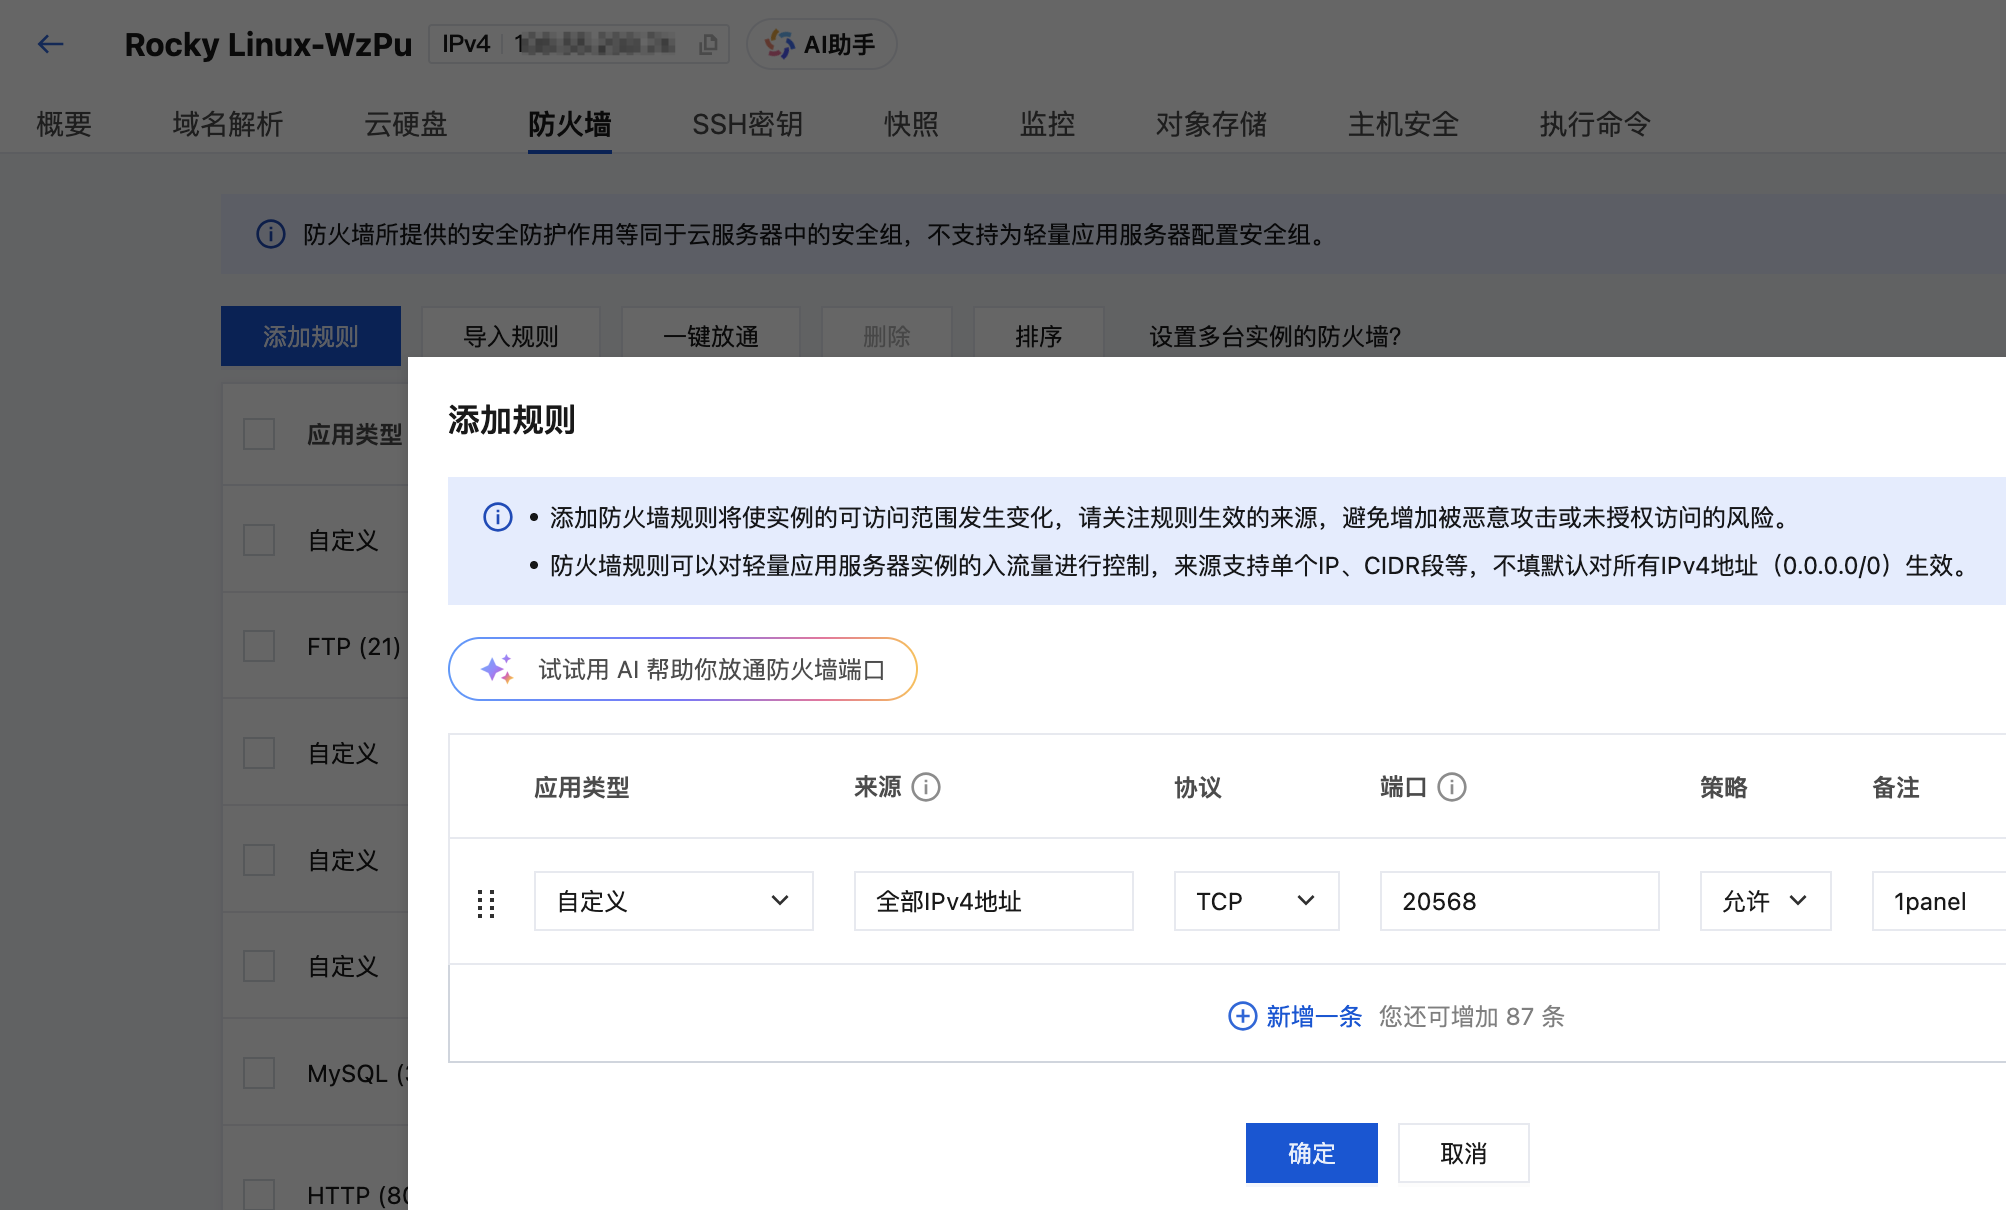Open the 自定义 application type dropdown

pyautogui.click(x=672, y=901)
